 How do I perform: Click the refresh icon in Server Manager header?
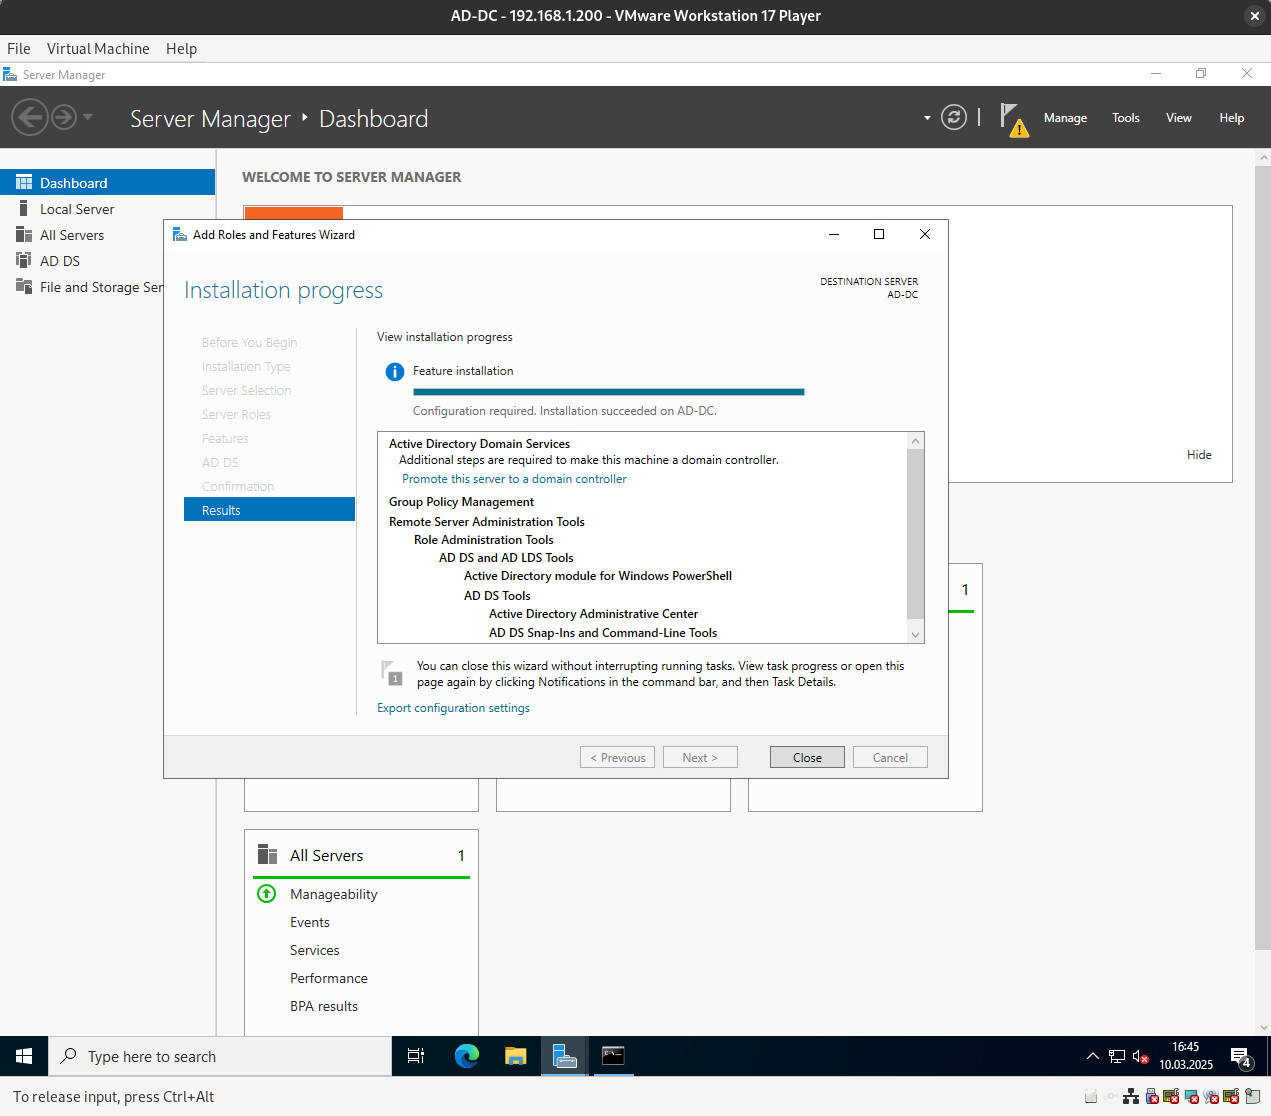tap(954, 118)
